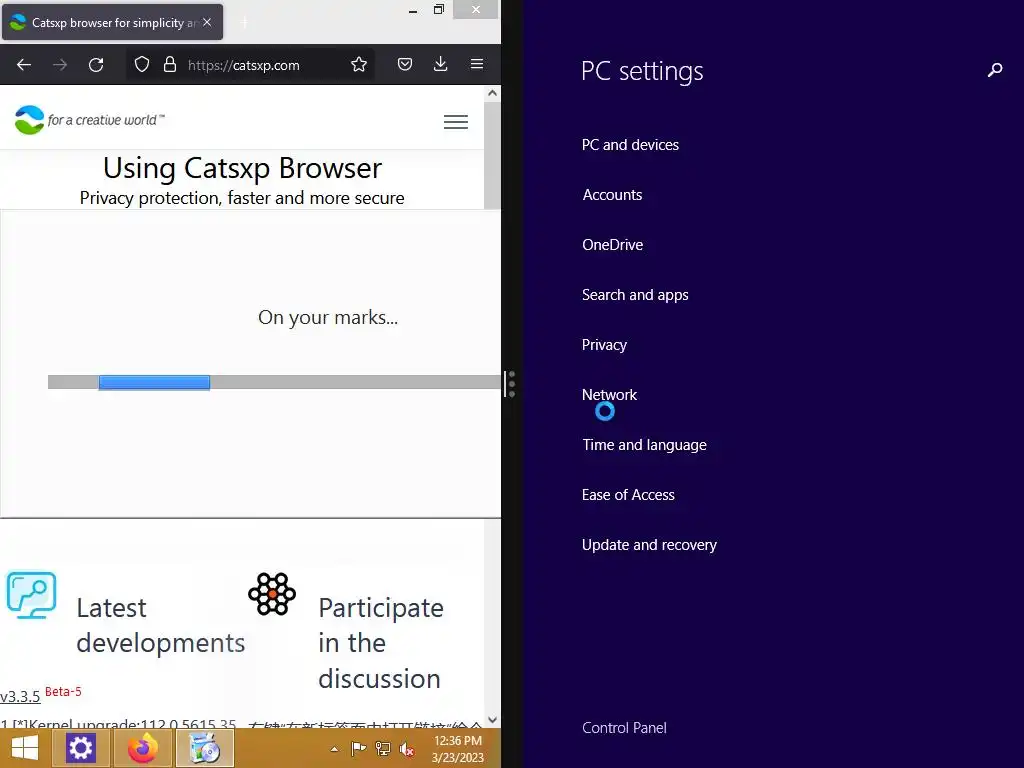Open Search and apps settings
1024x768 pixels.
pyautogui.click(x=635, y=295)
